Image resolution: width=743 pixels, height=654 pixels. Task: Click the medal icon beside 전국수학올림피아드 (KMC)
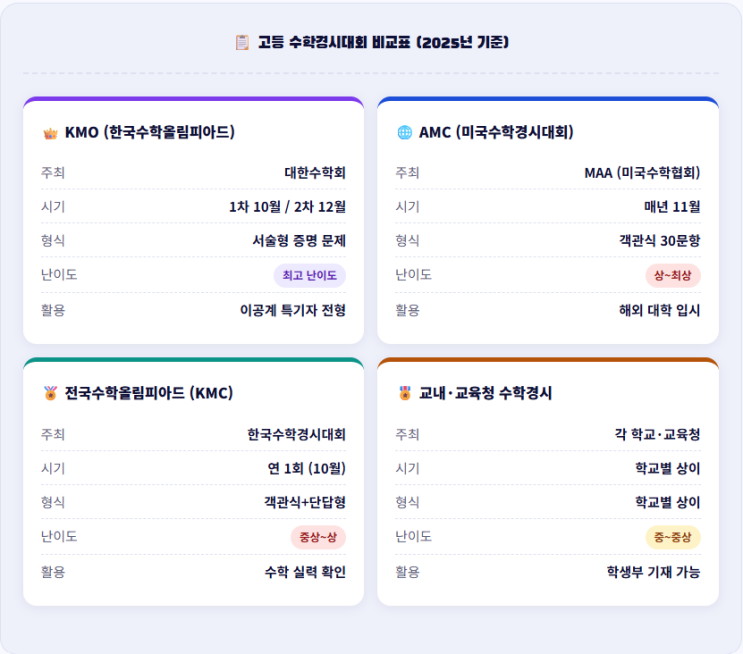(50, 393)
